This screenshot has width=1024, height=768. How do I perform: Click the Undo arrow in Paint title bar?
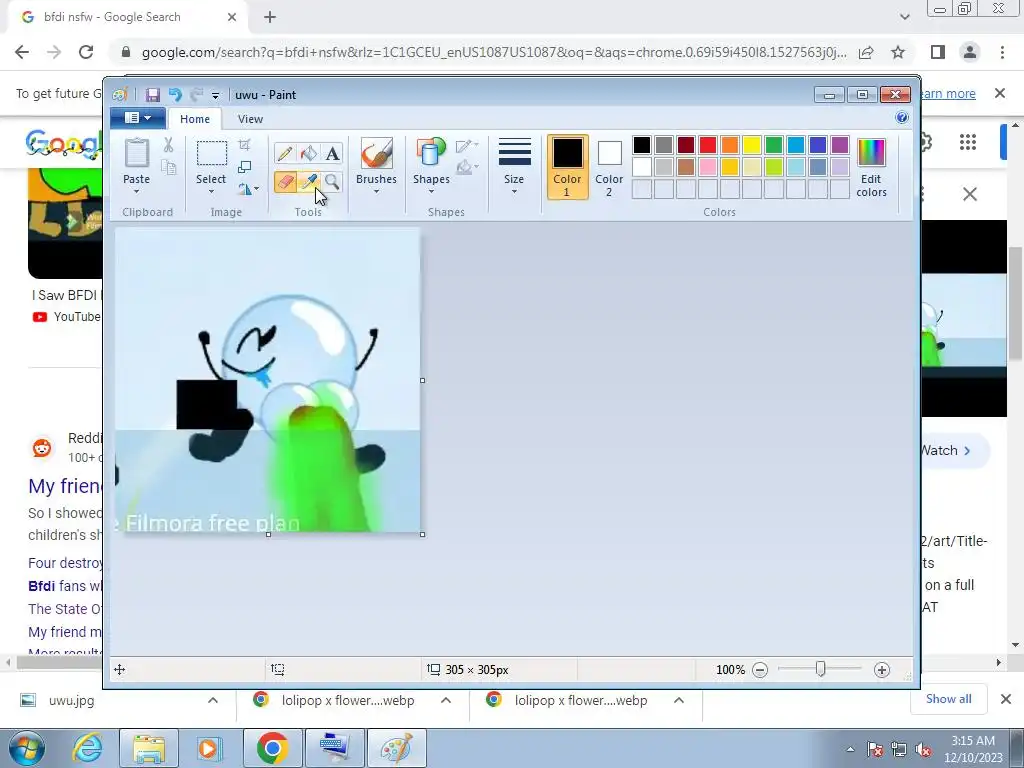[x=174, y=95]
